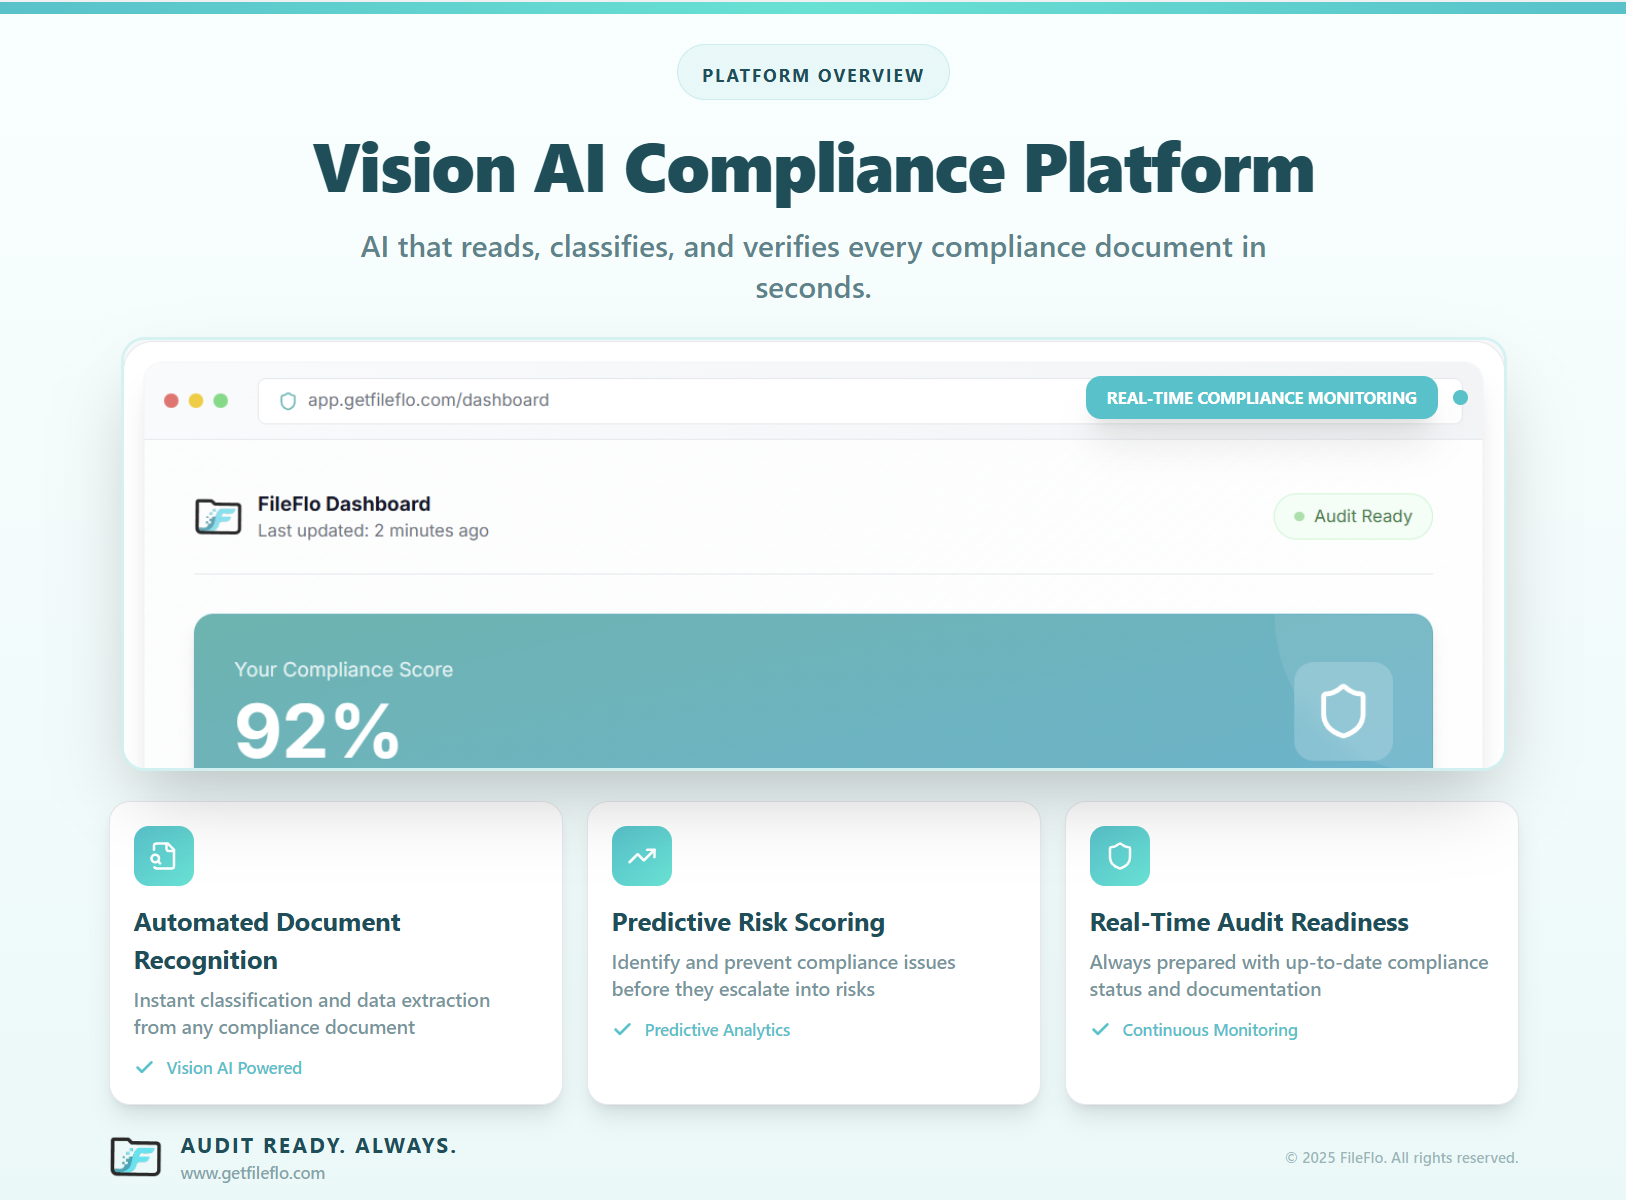Click the shield icon on Audit Readiness card

tap(1119, 856)
